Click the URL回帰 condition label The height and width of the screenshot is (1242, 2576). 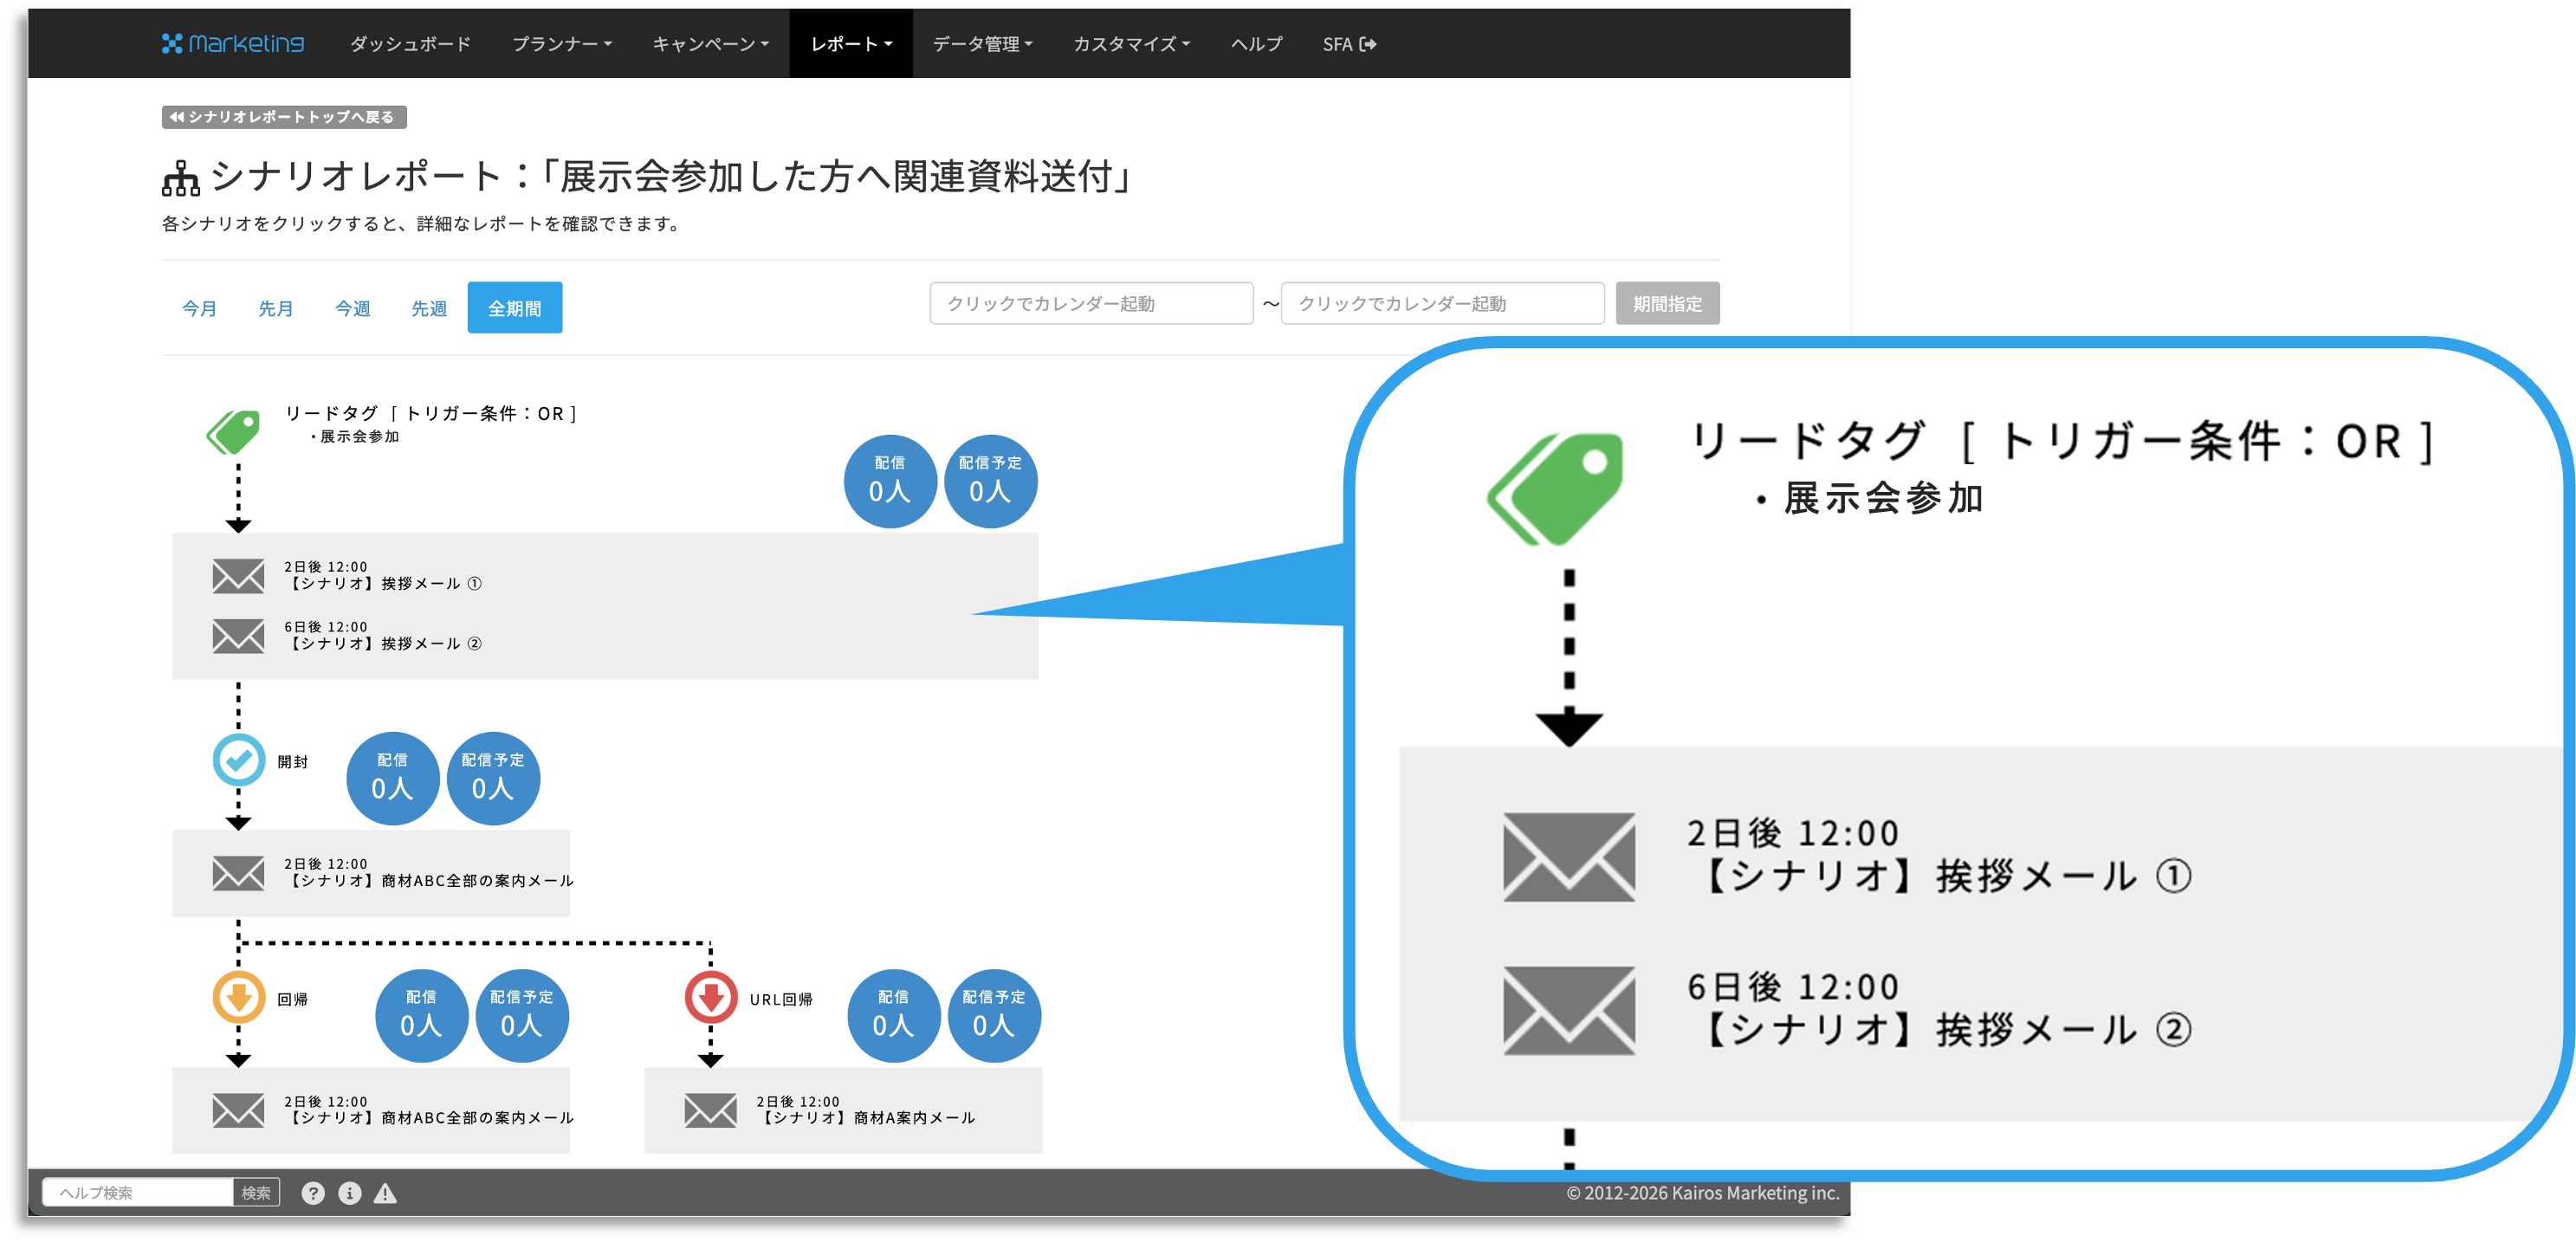coord(781,1000)
